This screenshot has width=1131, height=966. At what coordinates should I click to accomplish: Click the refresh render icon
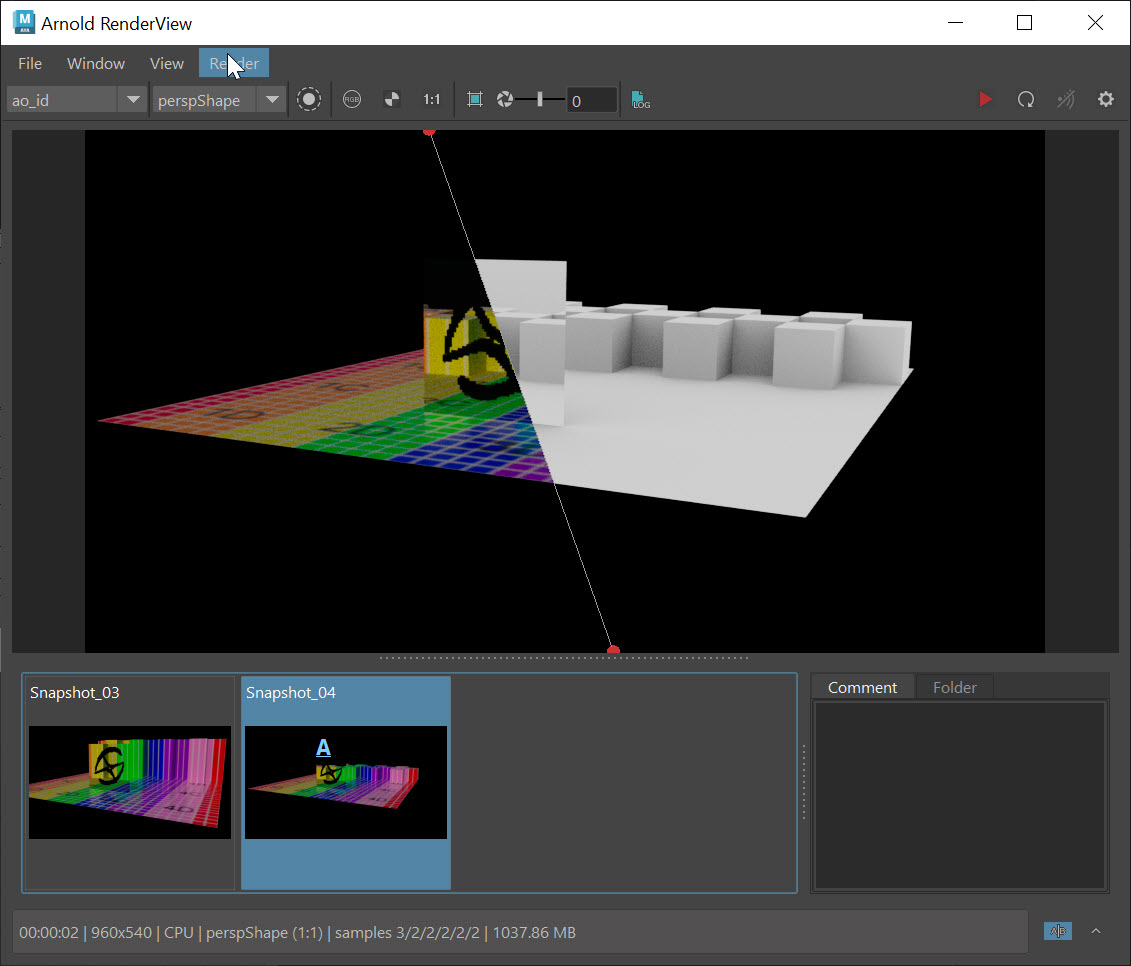point(1025,99)
